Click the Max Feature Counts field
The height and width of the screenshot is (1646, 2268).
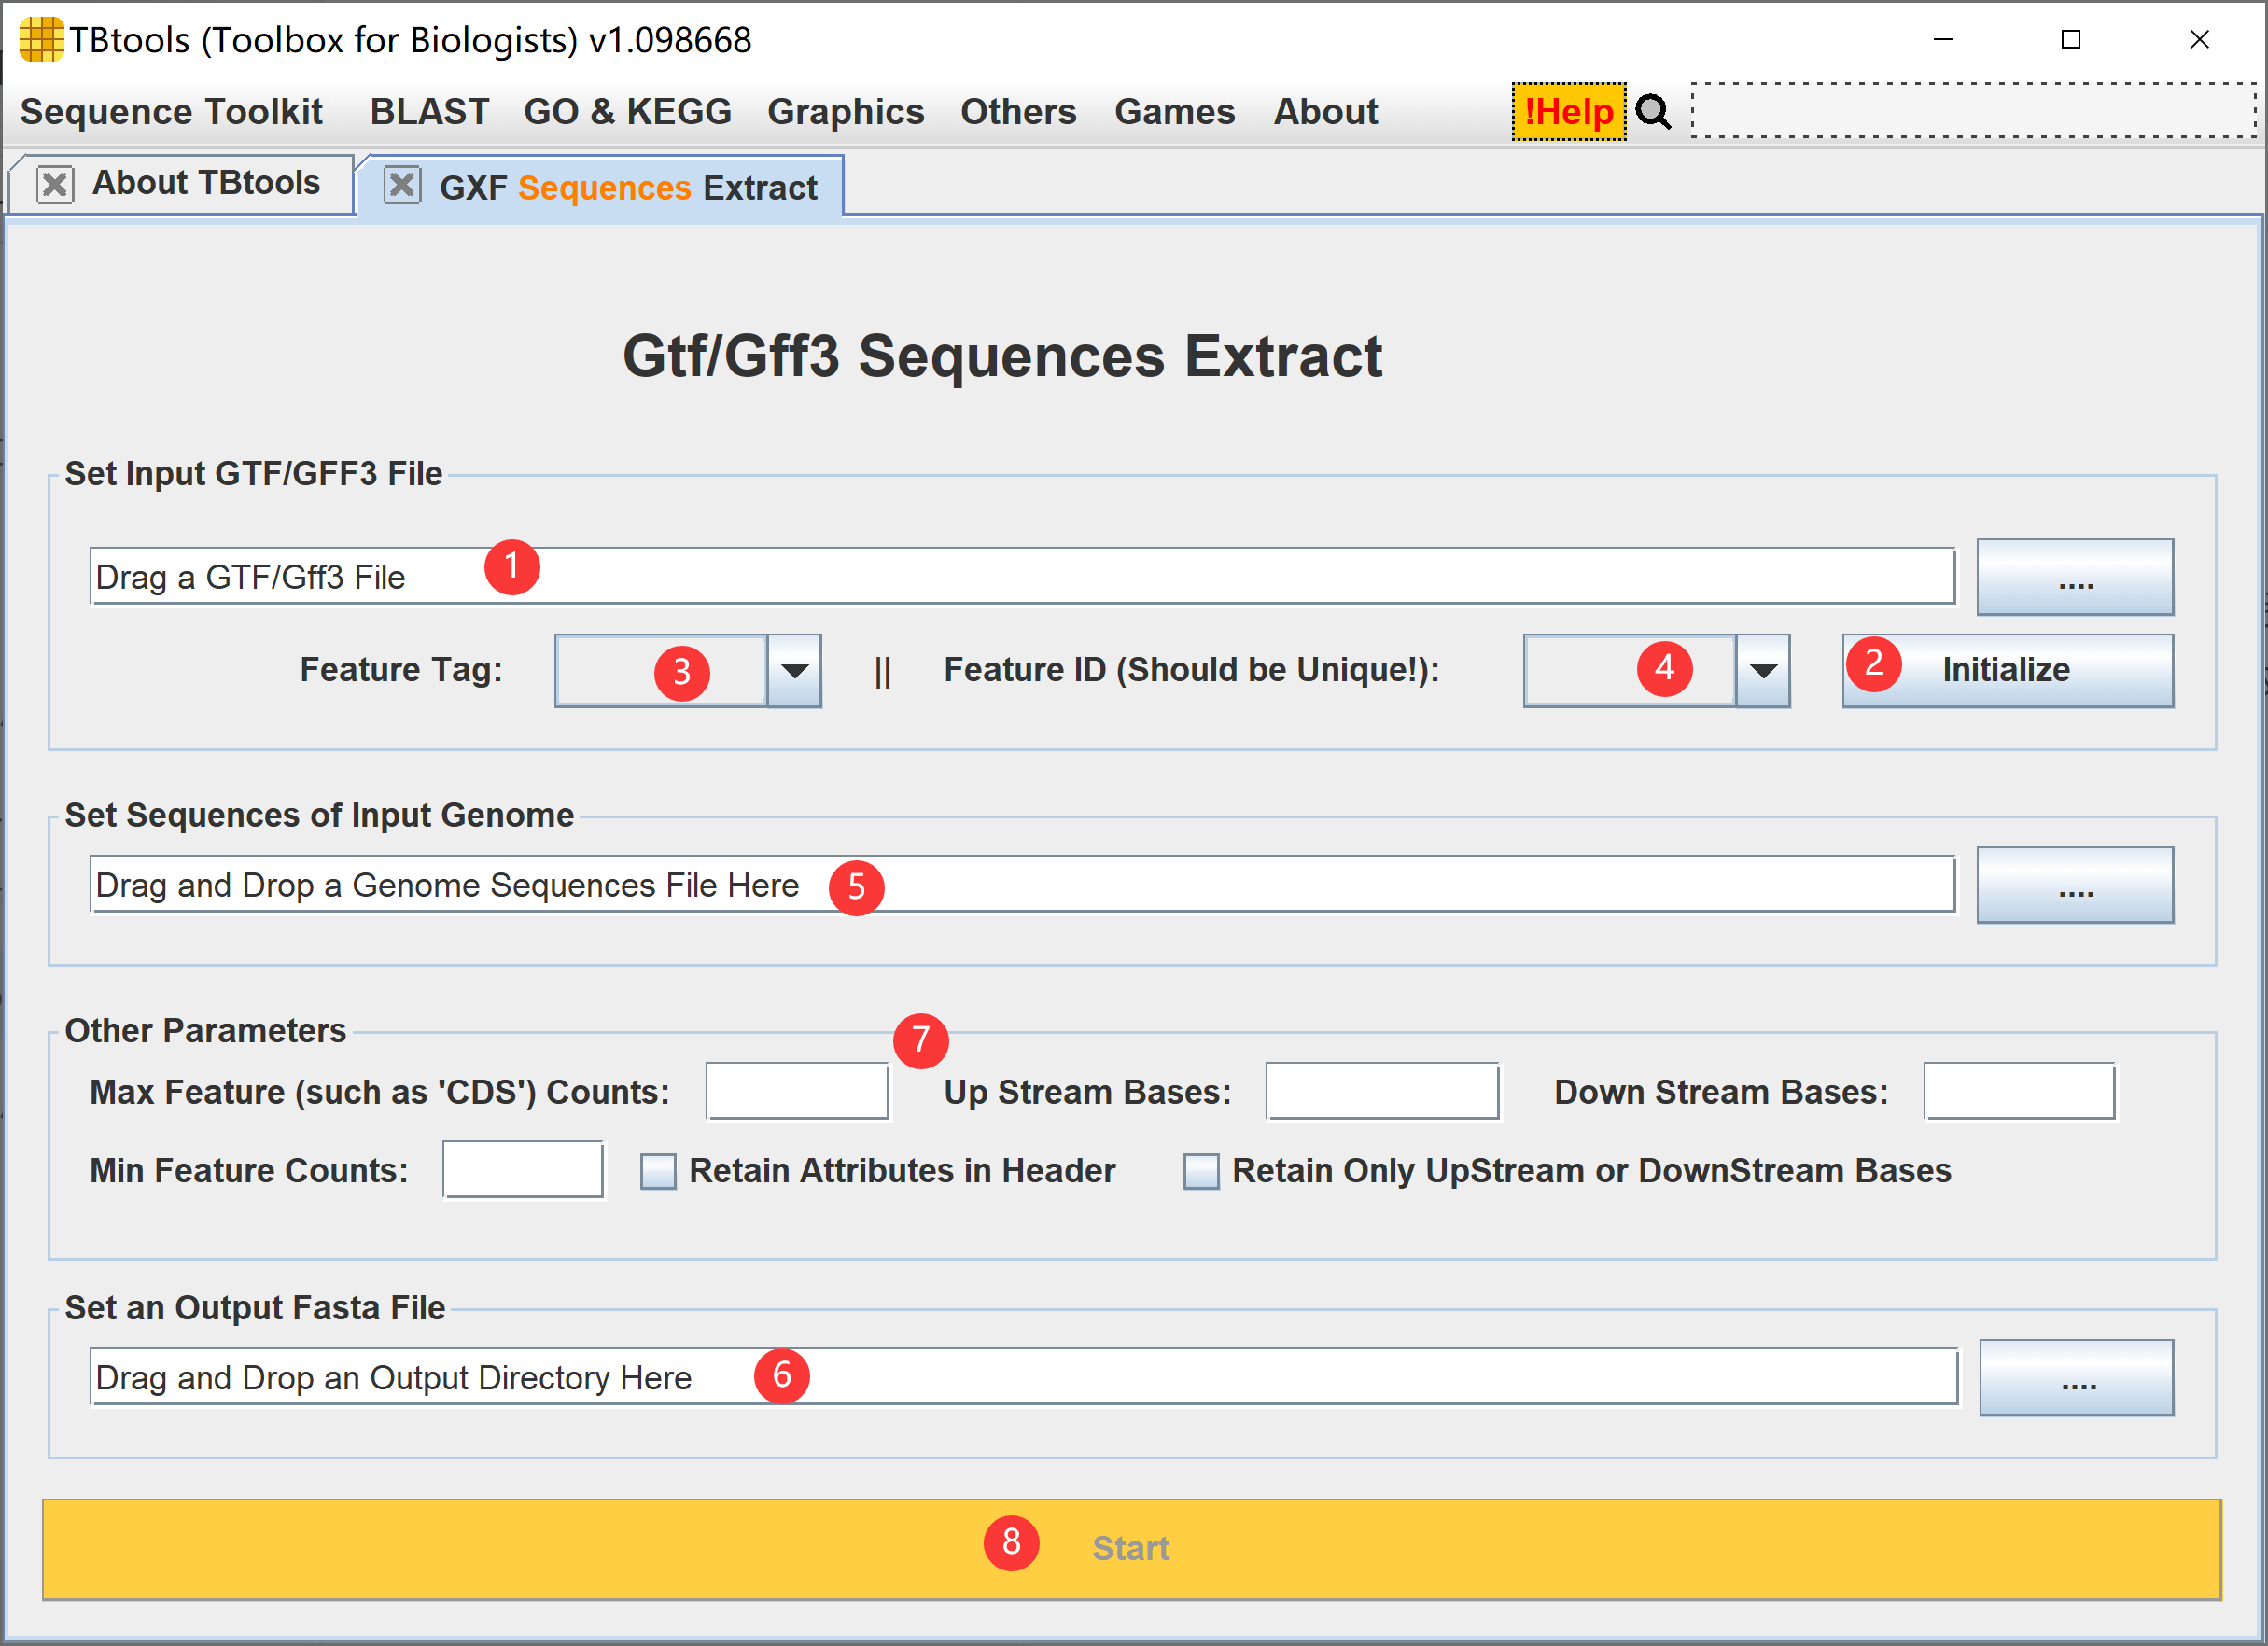tap(797, 1091)
